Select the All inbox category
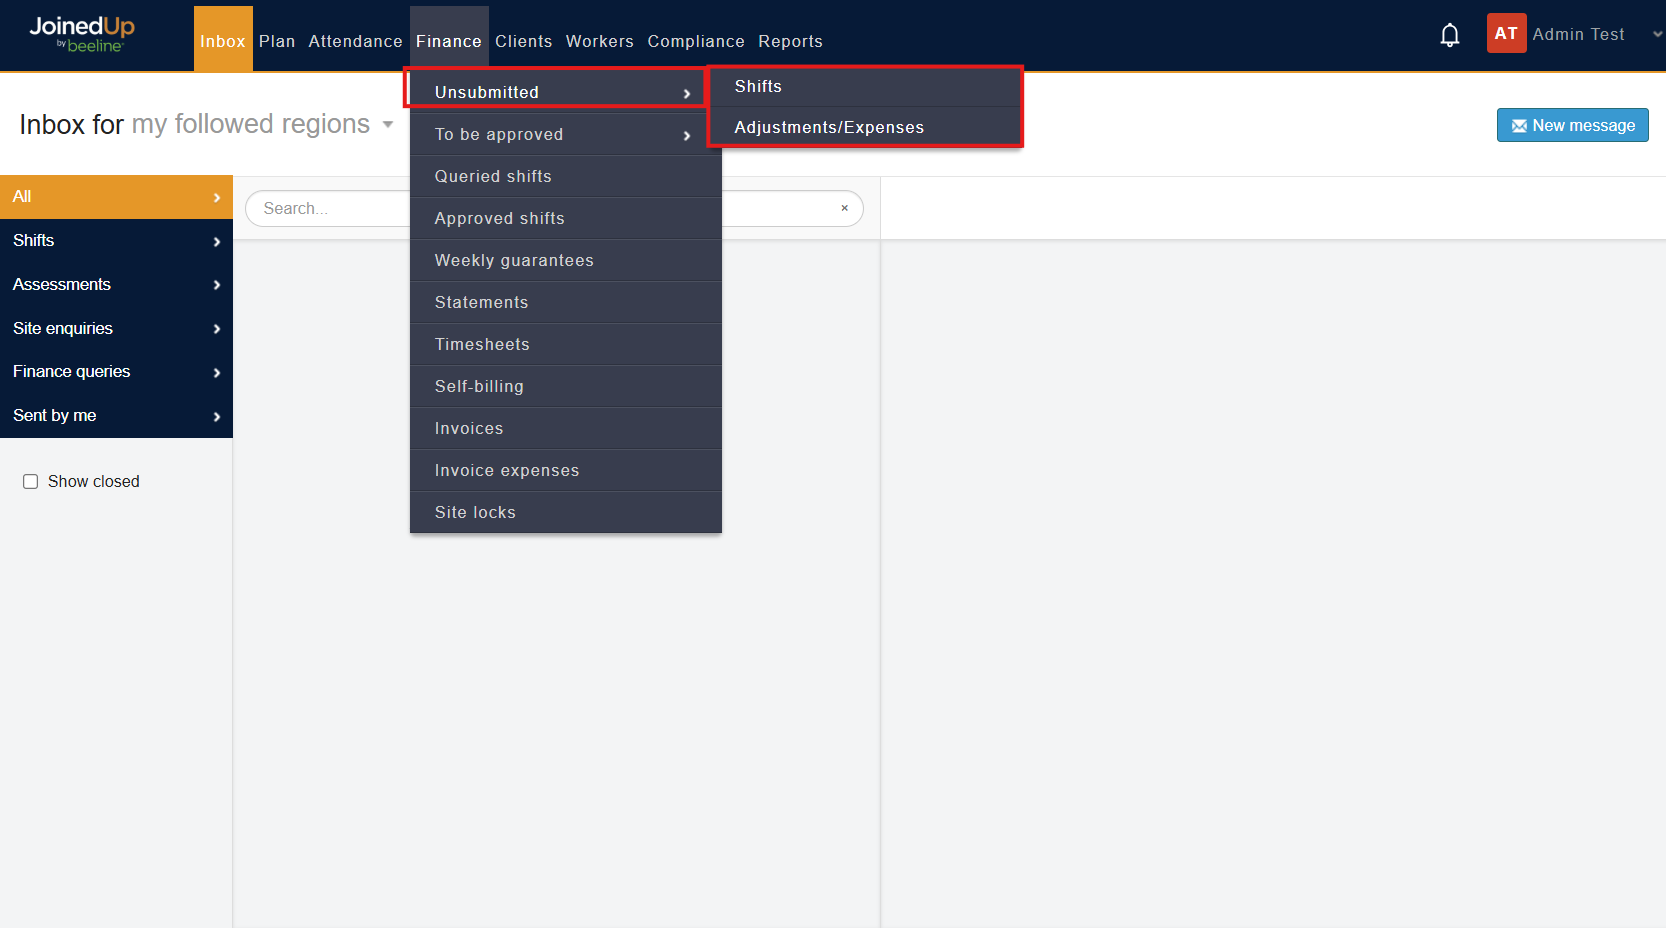This screenshot has width=1666, height=928. [x=116, y=197]
